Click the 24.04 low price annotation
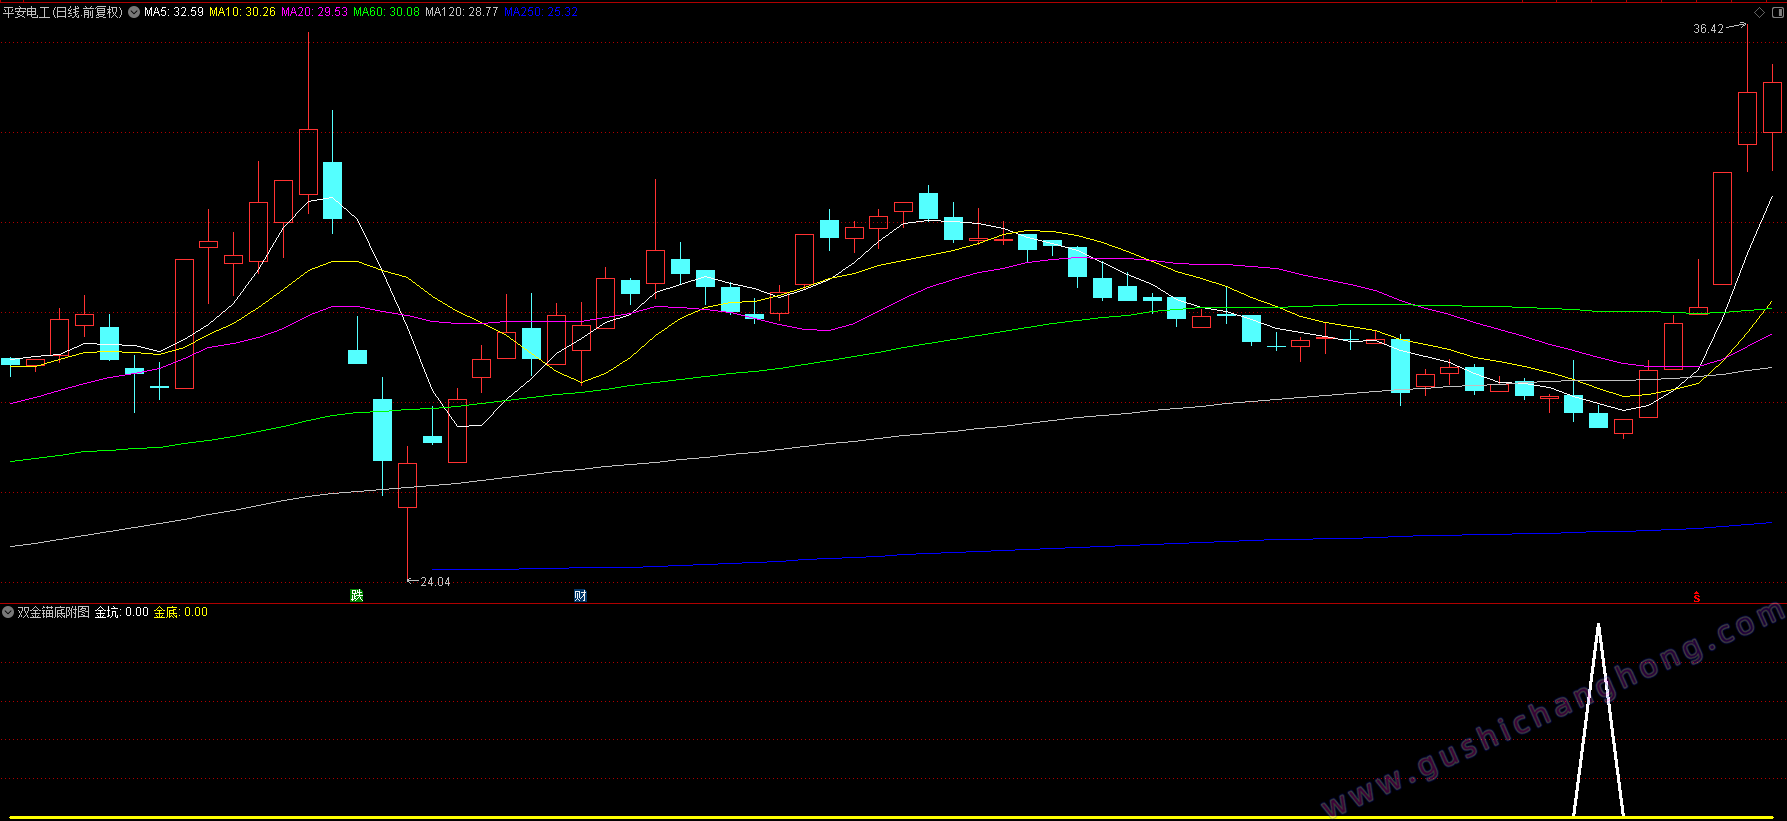1787x821 pixels. (435, 582)
